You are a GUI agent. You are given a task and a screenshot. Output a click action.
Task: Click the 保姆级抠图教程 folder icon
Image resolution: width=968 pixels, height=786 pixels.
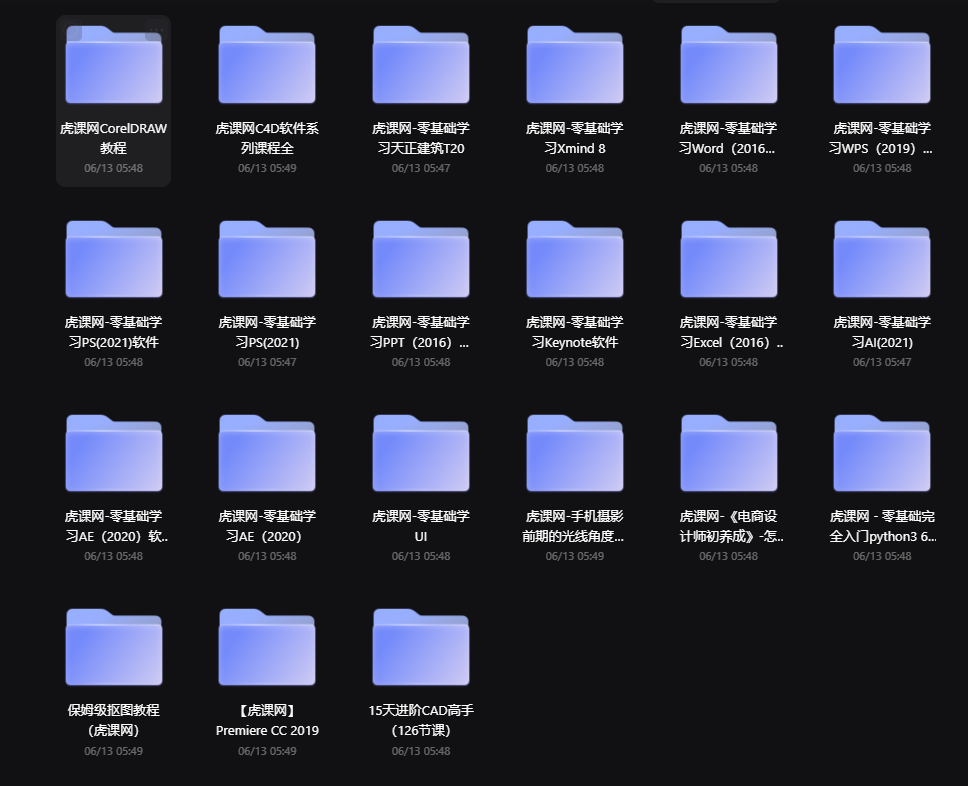point(114,647)
